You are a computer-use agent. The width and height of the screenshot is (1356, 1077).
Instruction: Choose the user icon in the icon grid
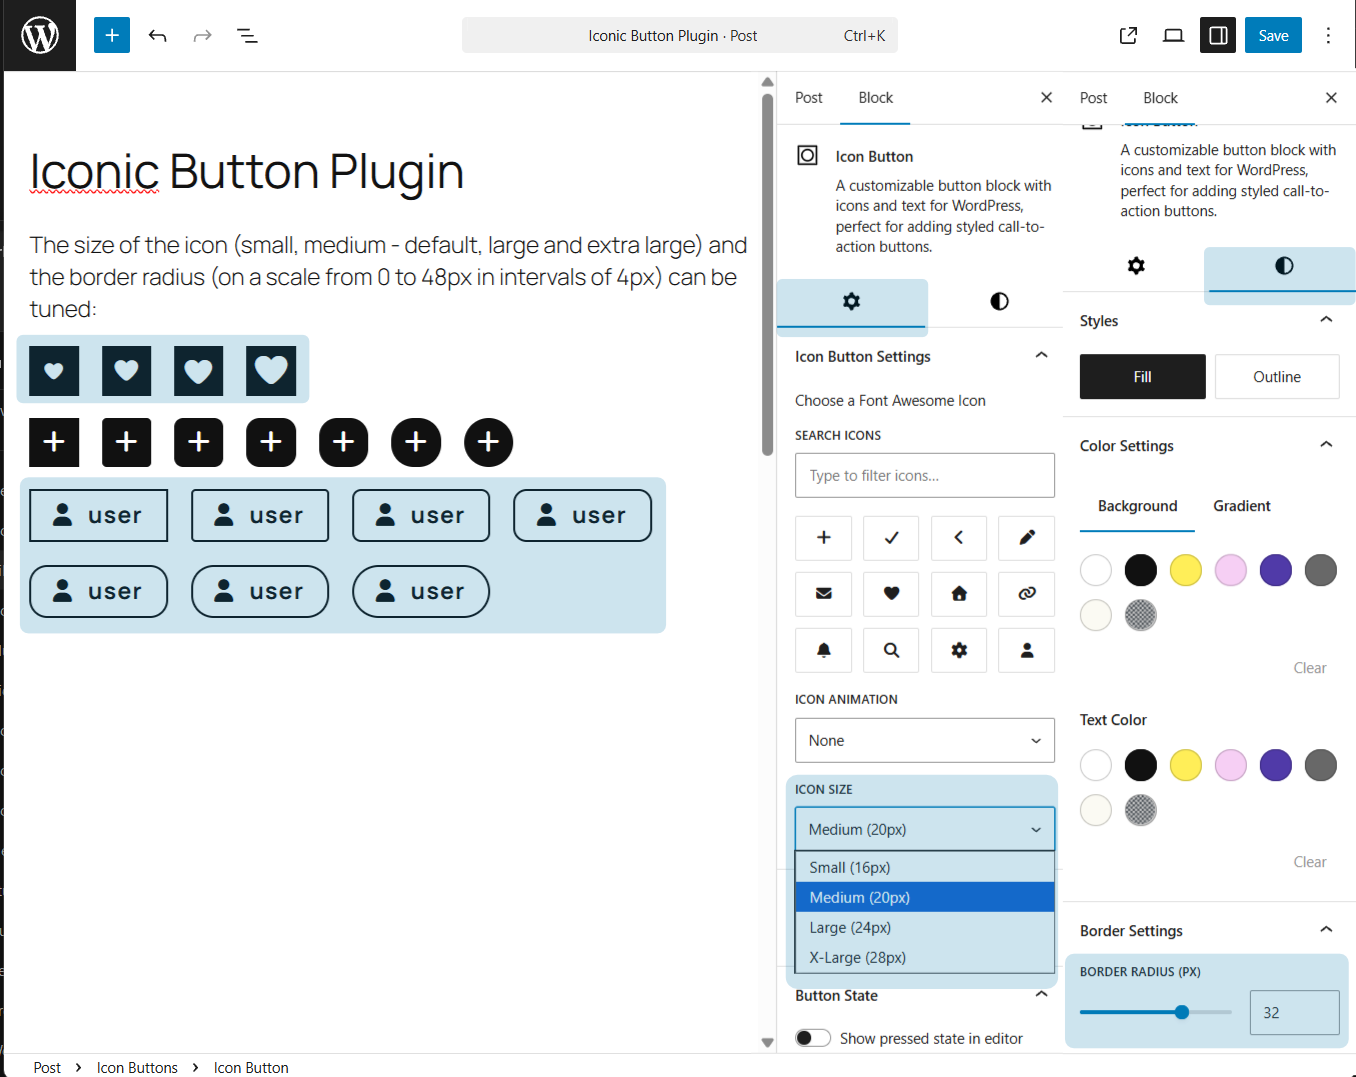[1027, 650]
